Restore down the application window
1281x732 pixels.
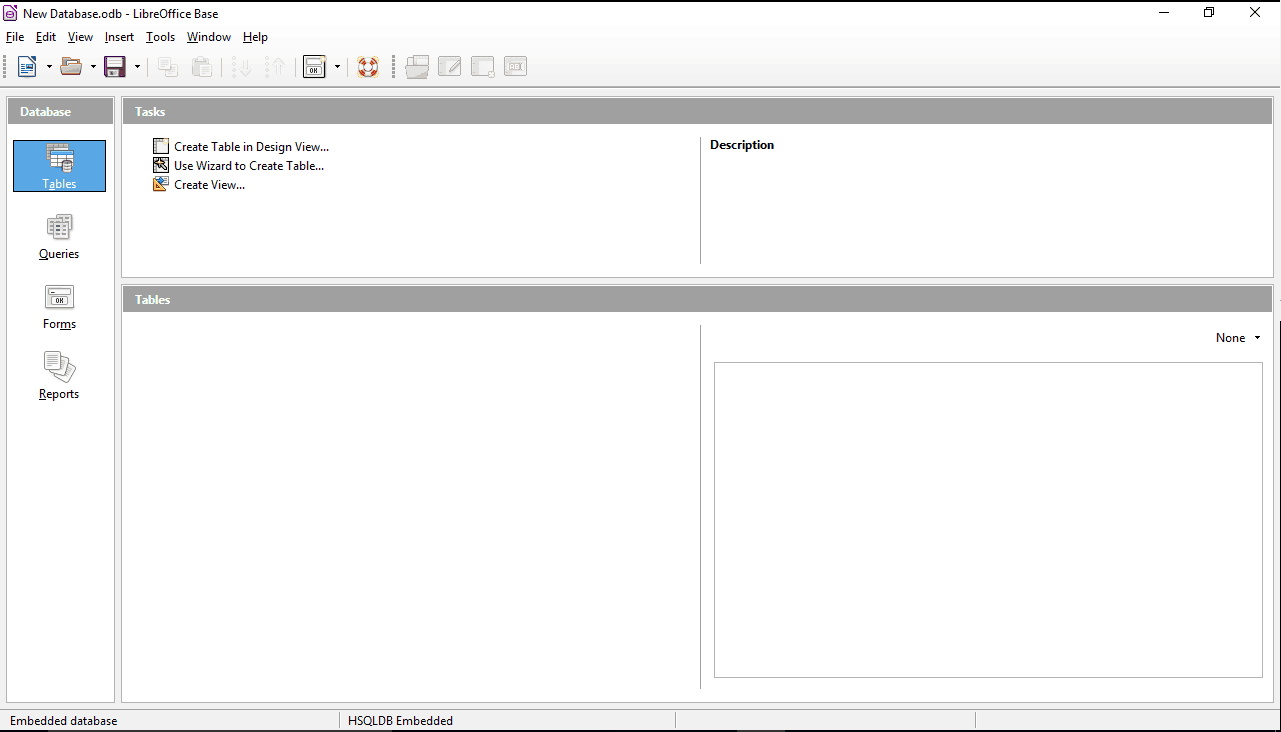(1209, 13)
